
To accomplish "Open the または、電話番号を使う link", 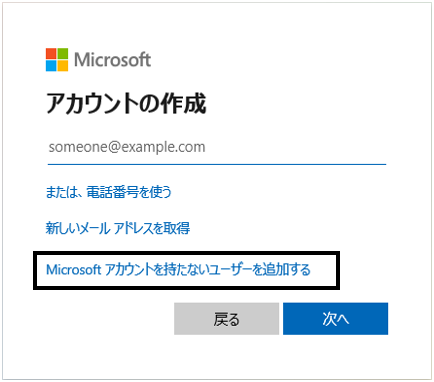I will tap(108, 192).
